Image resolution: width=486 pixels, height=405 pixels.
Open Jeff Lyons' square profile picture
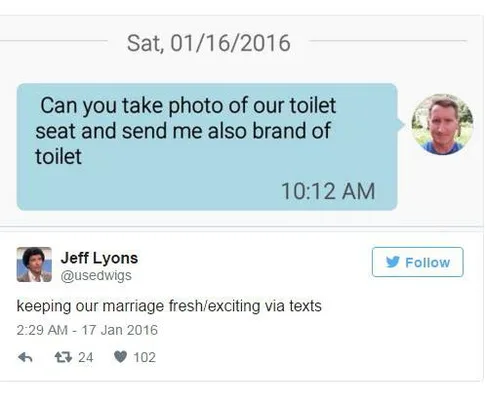click(34, 264)
